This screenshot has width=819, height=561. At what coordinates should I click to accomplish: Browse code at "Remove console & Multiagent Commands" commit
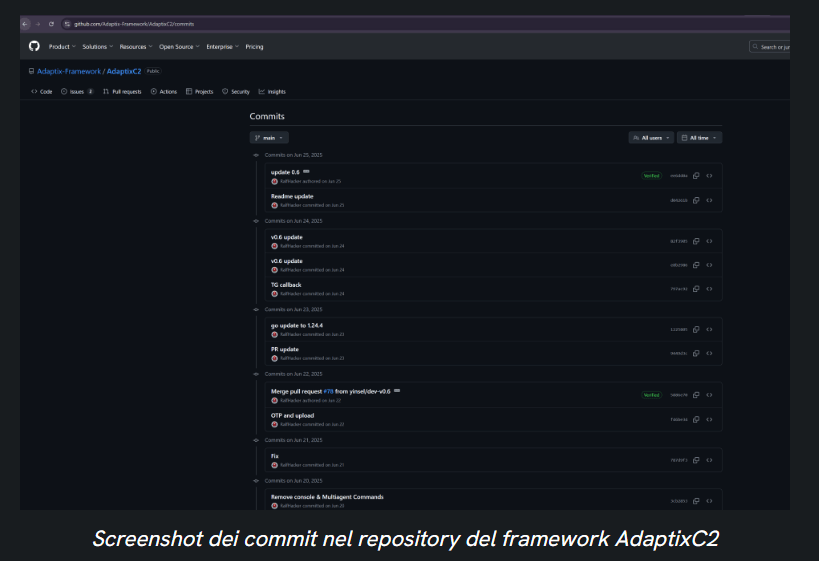click(x=709, y=501)
